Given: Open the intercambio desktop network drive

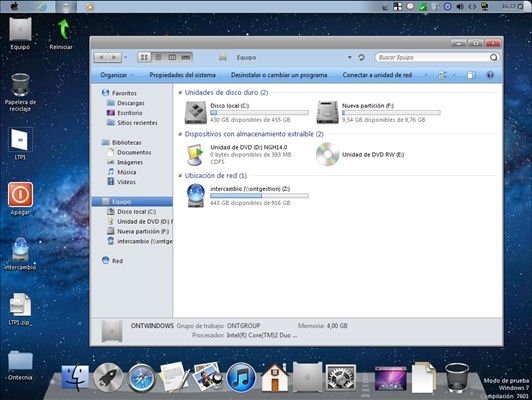Looking at the screenshot, I should pos(20,253).
